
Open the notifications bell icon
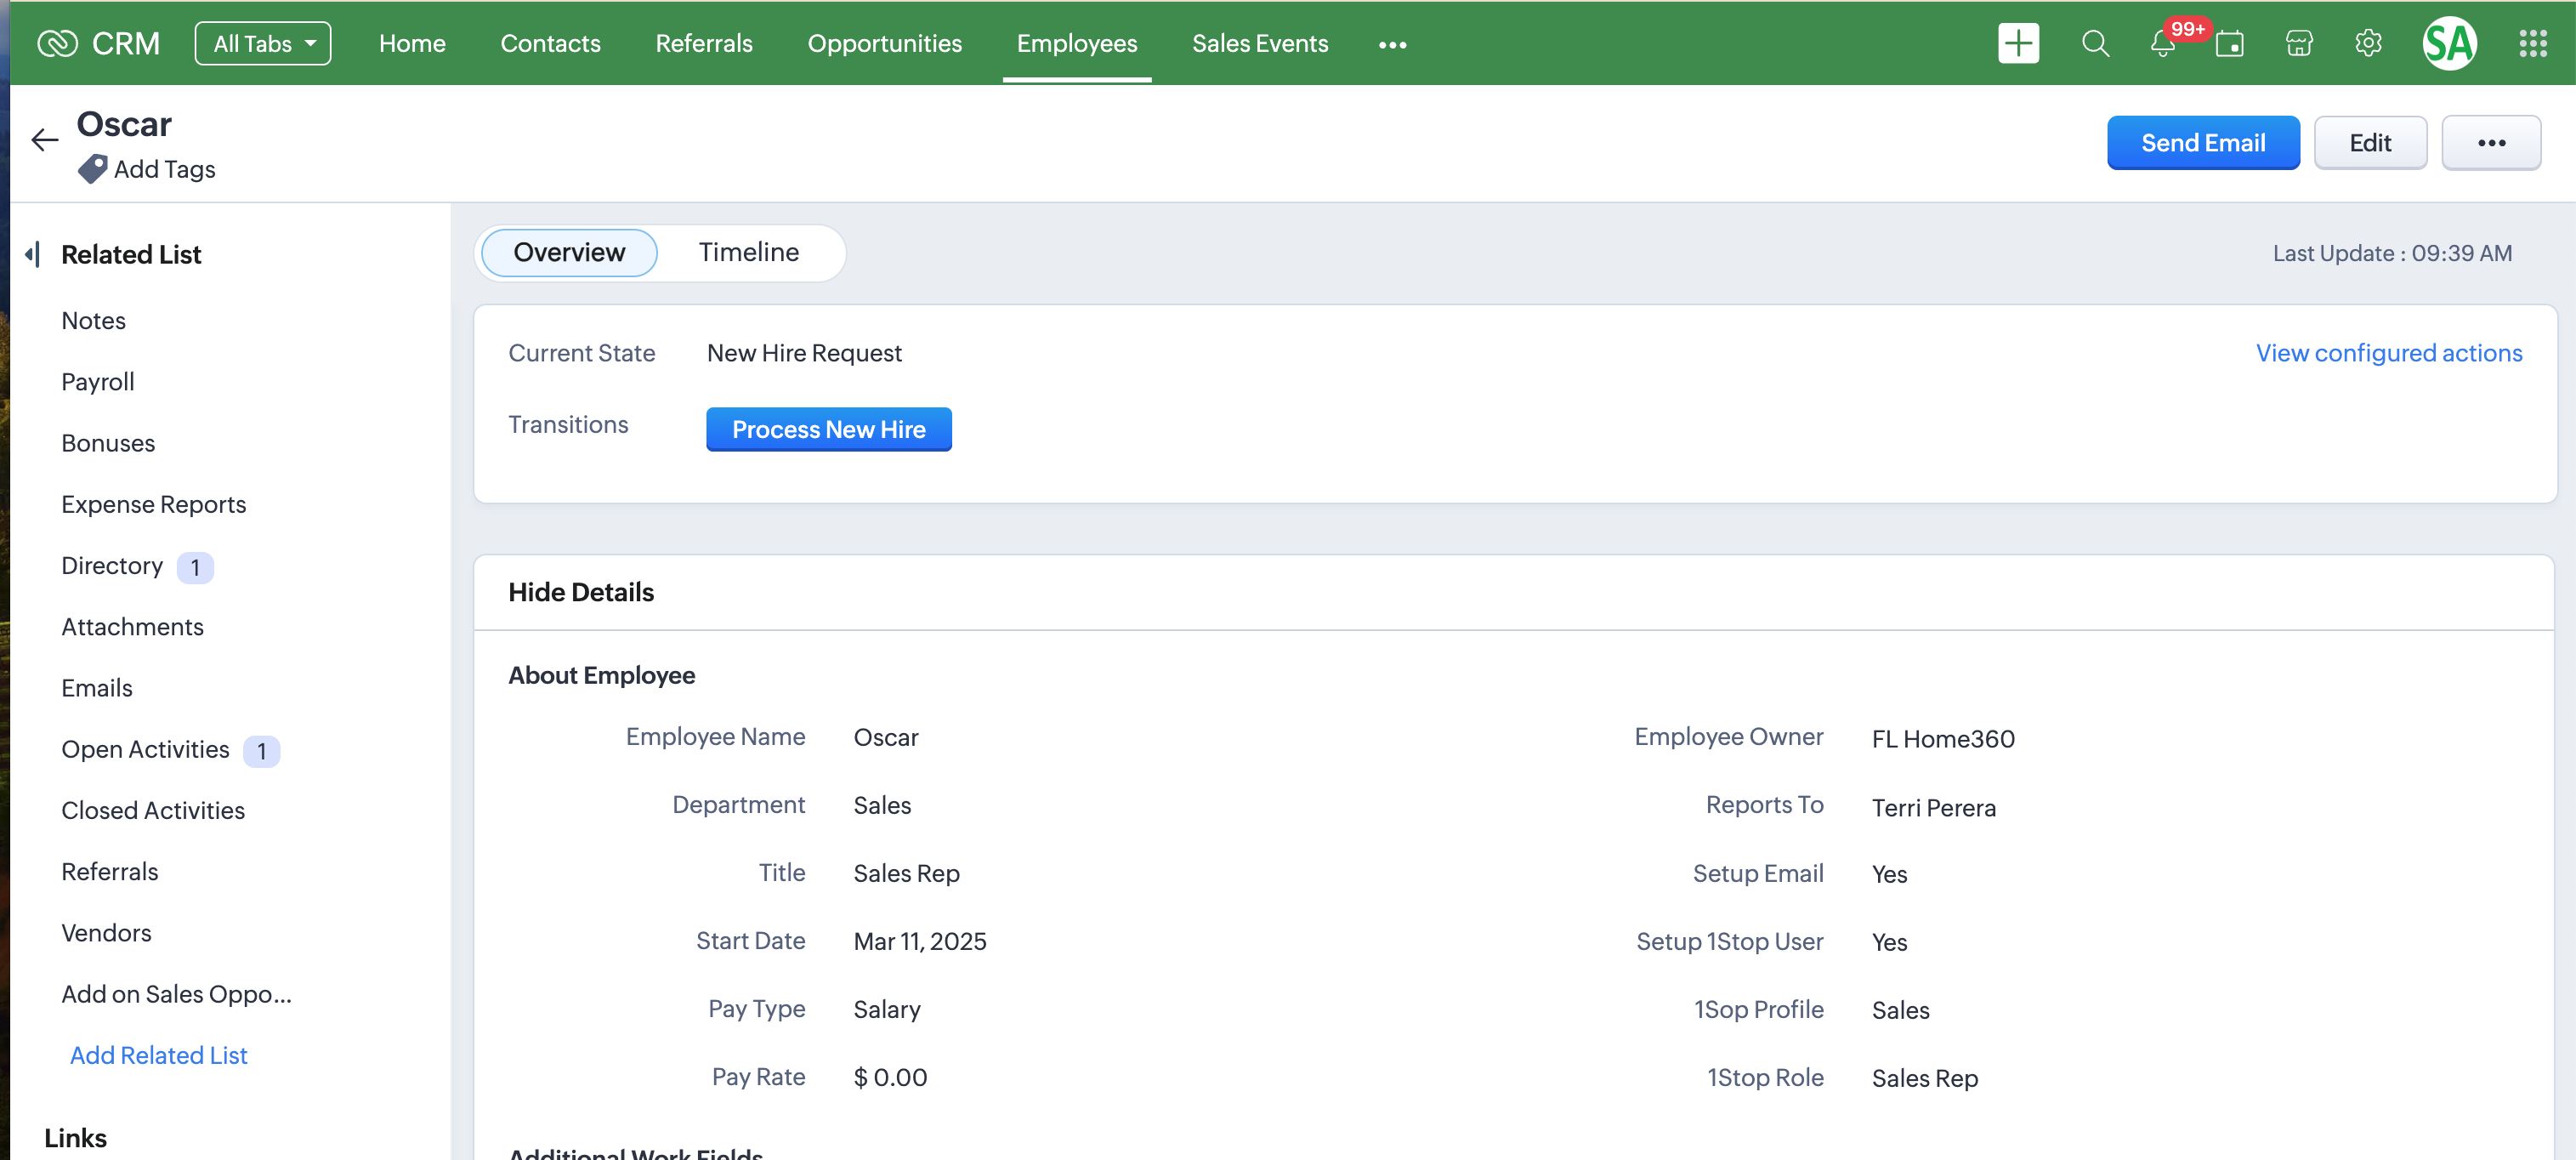[2162, 45]
